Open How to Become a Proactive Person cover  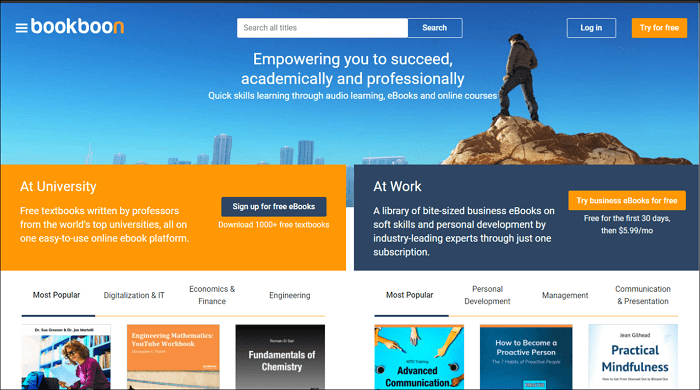[x=526, y=357]
